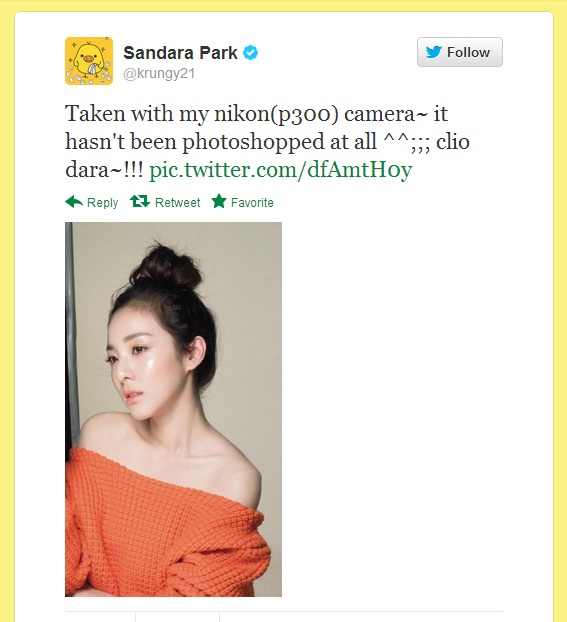Click the retweet arrows icon

point(140,202)
